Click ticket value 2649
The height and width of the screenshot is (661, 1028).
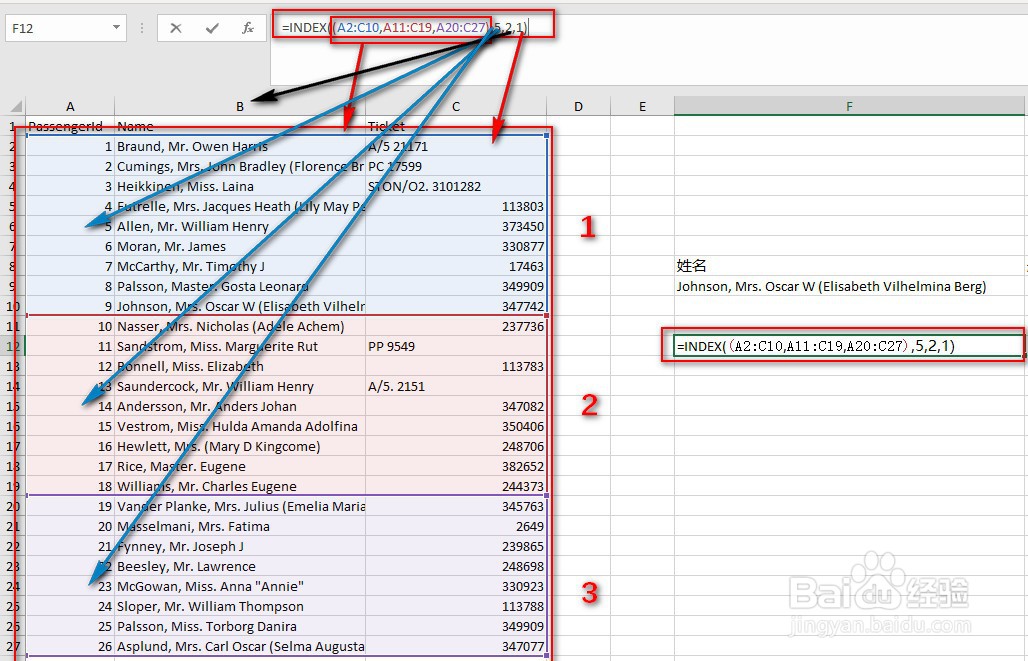[x=456, y=527]
